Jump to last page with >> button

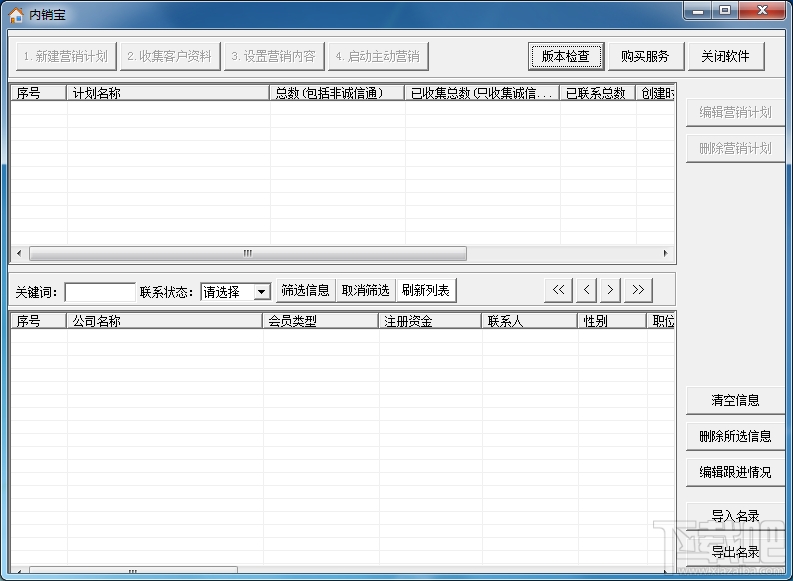point(638,290)
